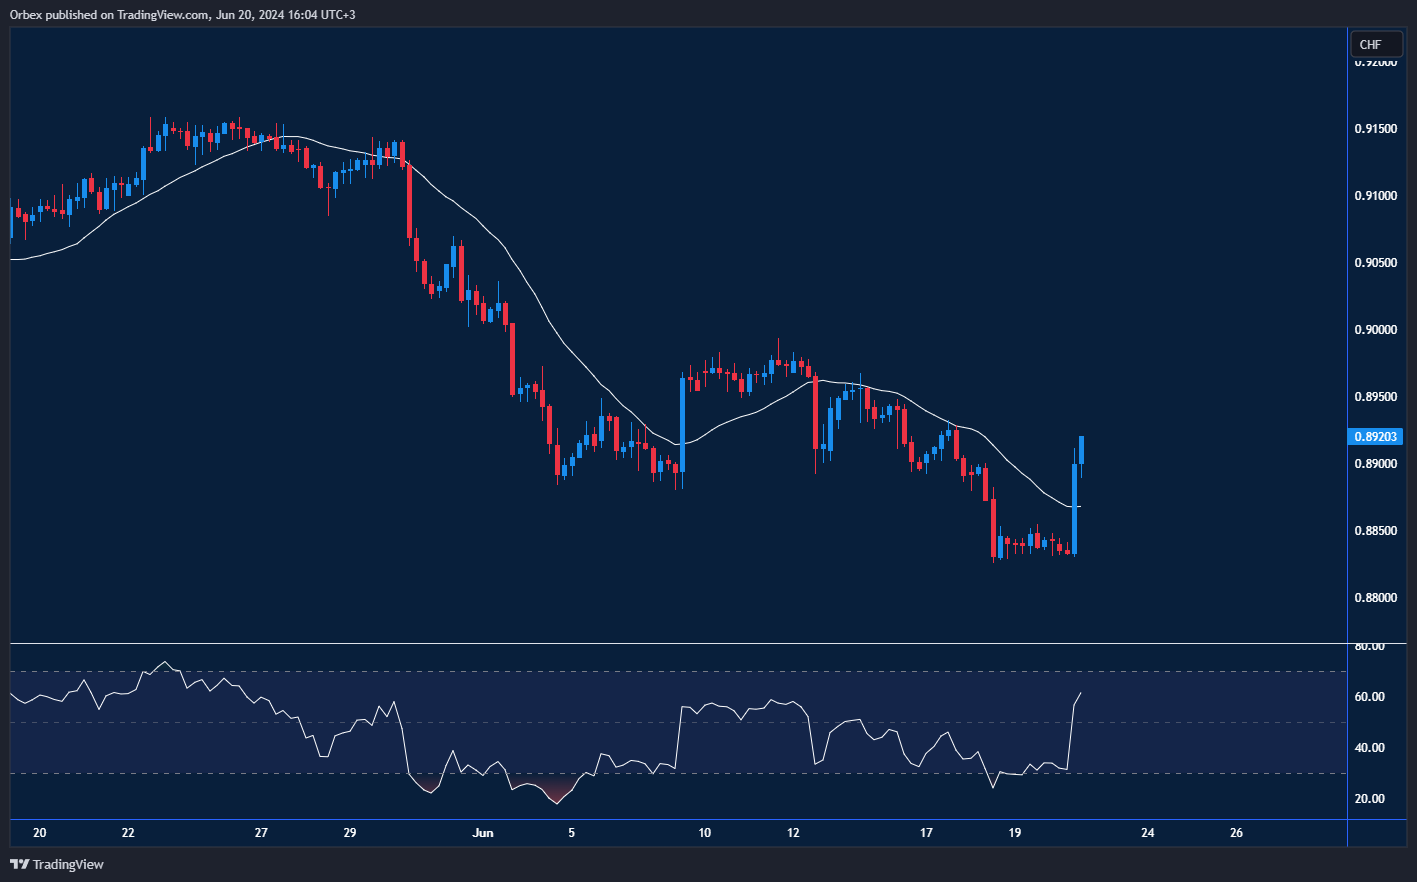Click the RSI line's latest point near 60
Image resolution: width=1417 pixels, height=882 pixels.
point(1080,693)
